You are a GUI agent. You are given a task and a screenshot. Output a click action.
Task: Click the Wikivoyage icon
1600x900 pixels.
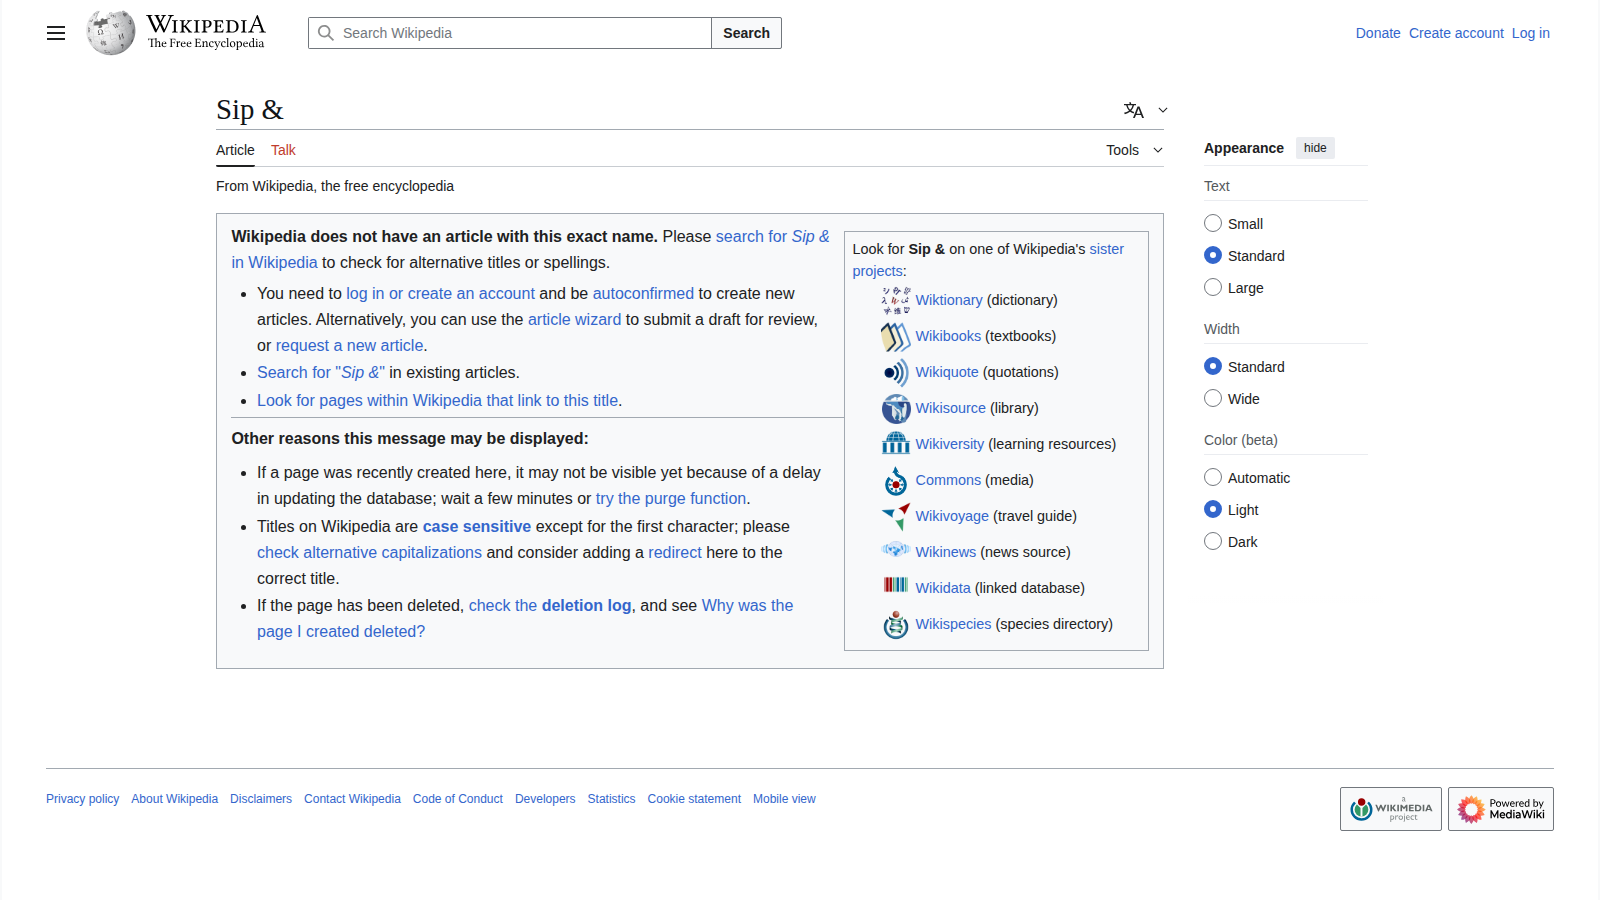coord(895,516)
